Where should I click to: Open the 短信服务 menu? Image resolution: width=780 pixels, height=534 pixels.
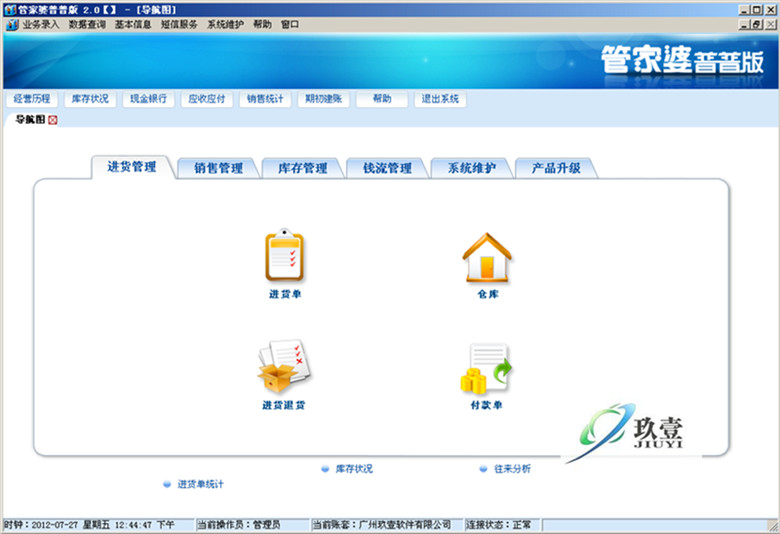click(179, 24)
